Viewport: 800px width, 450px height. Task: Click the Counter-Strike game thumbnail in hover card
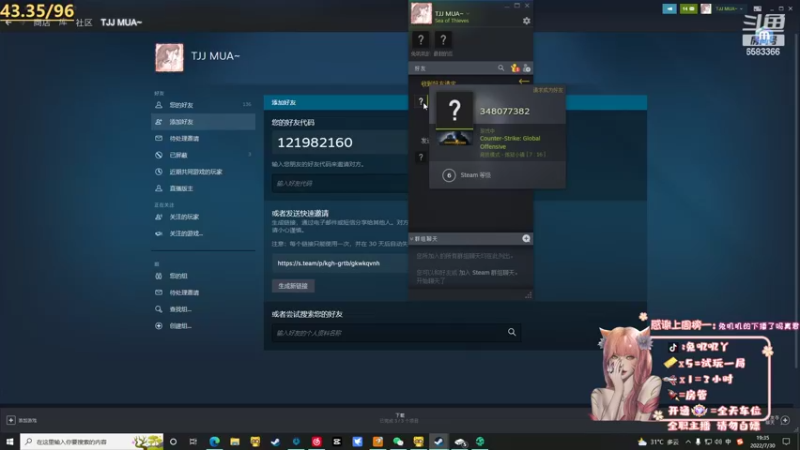click(x=455, y=138)
